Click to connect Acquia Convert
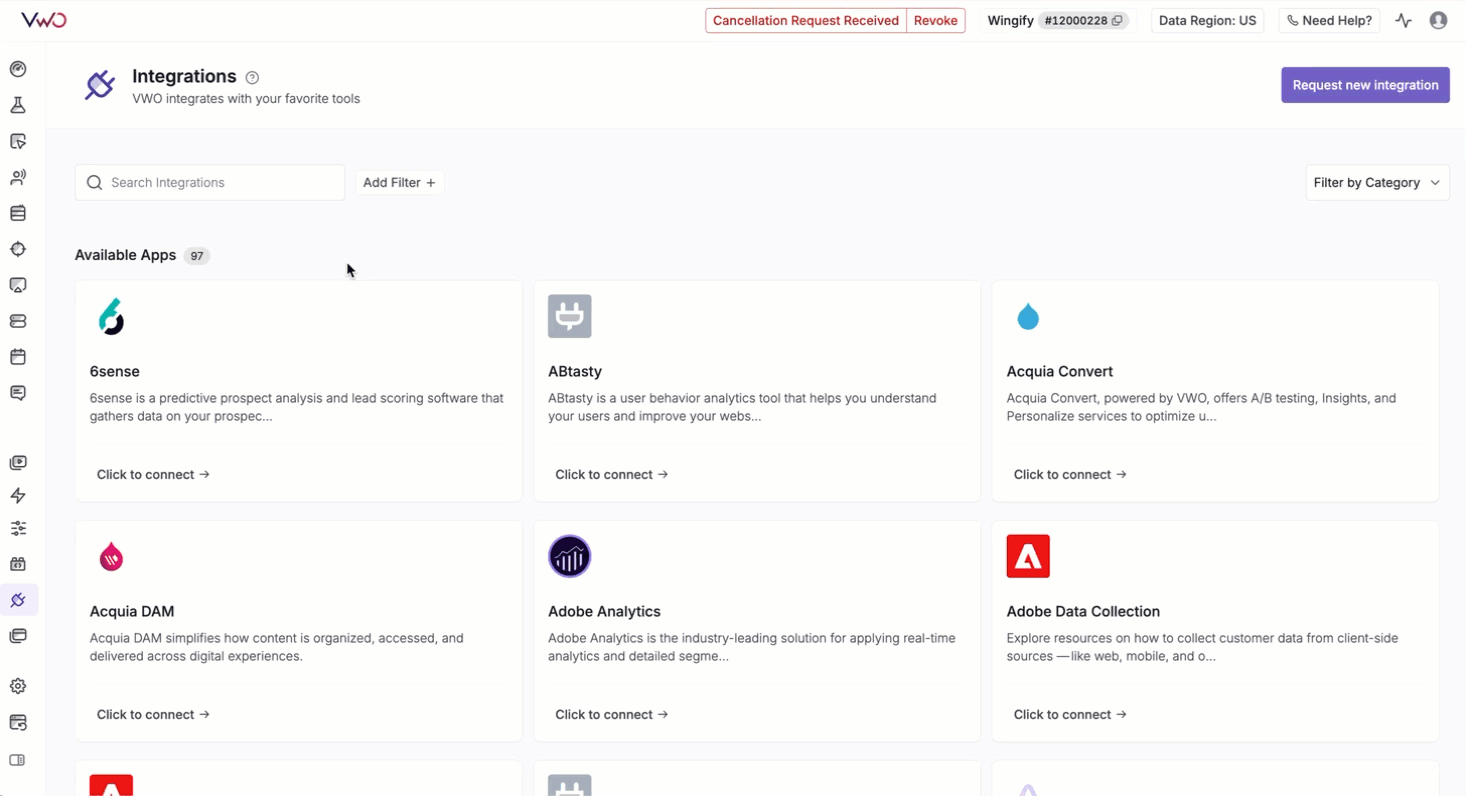This screenshot has height=796, width=1466. (x=1070, y=475)
